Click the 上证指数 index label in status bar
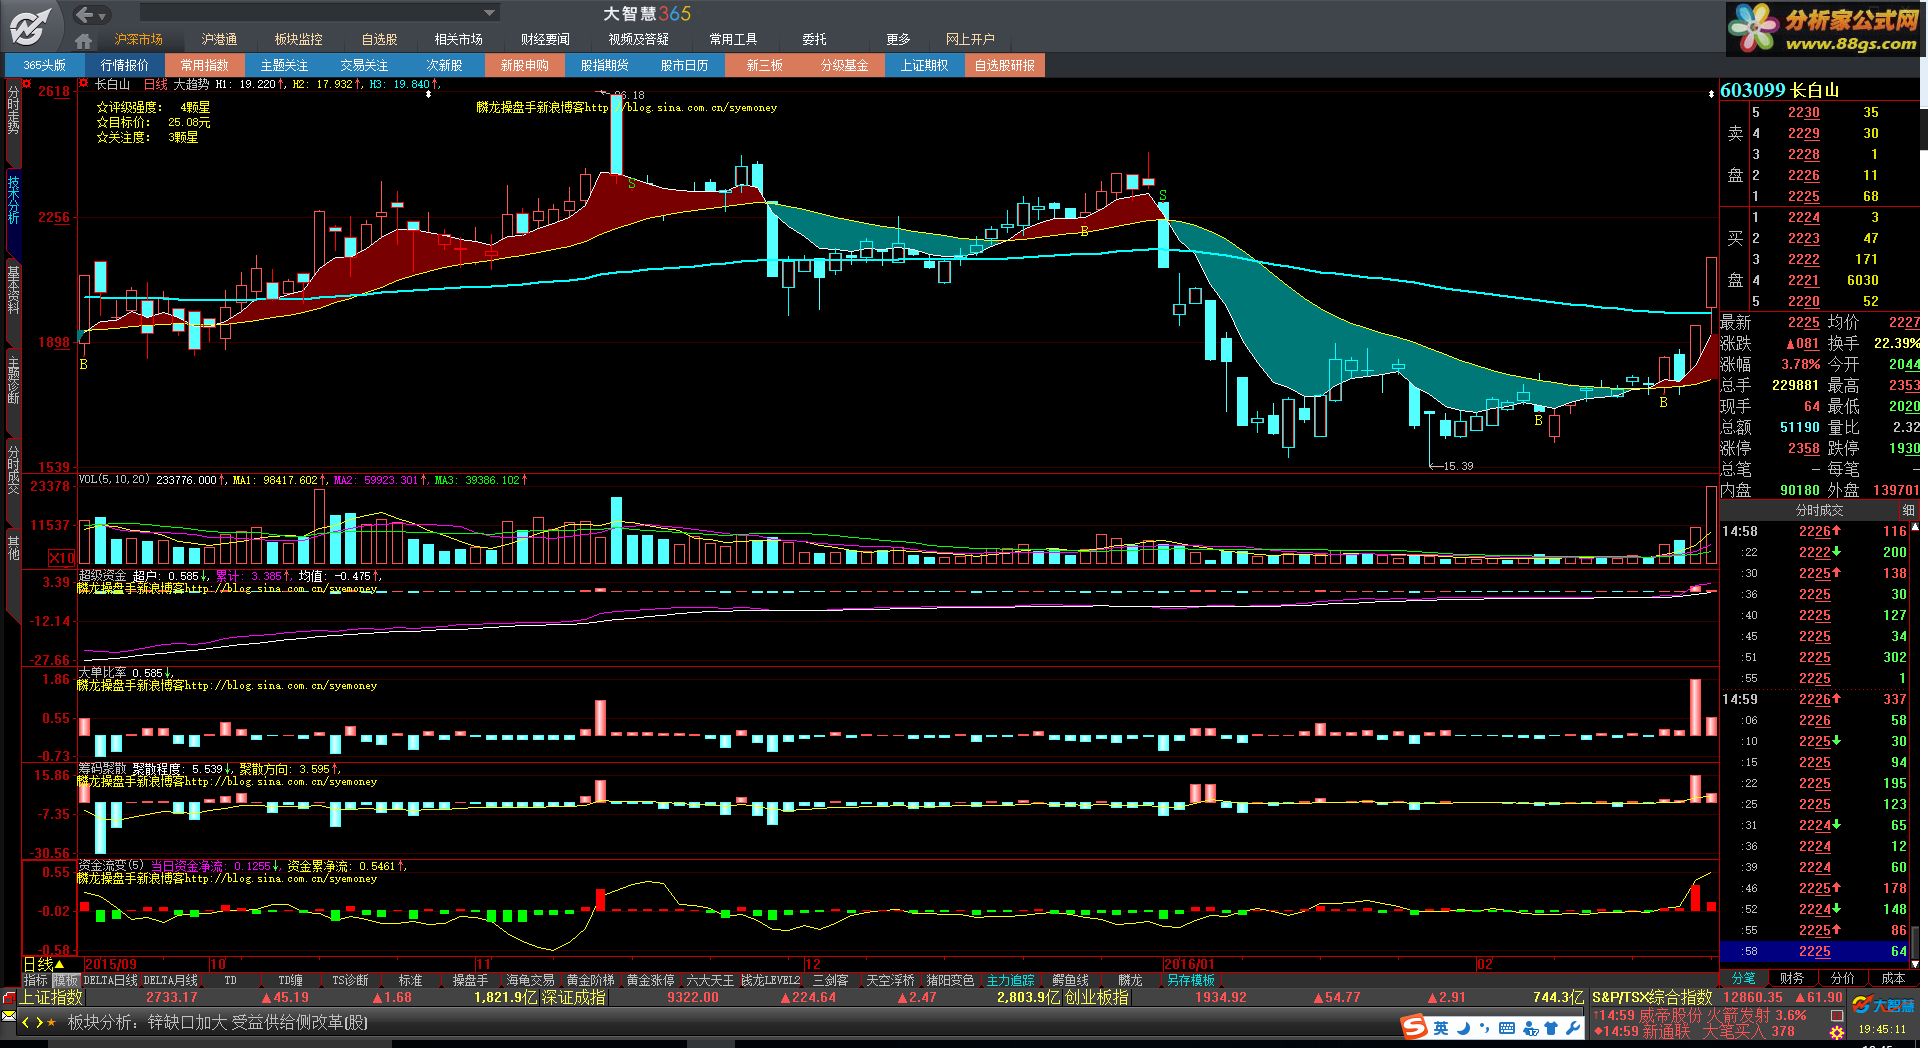This screenshot has height=1048, width=1928. click(x=51, y=997)
